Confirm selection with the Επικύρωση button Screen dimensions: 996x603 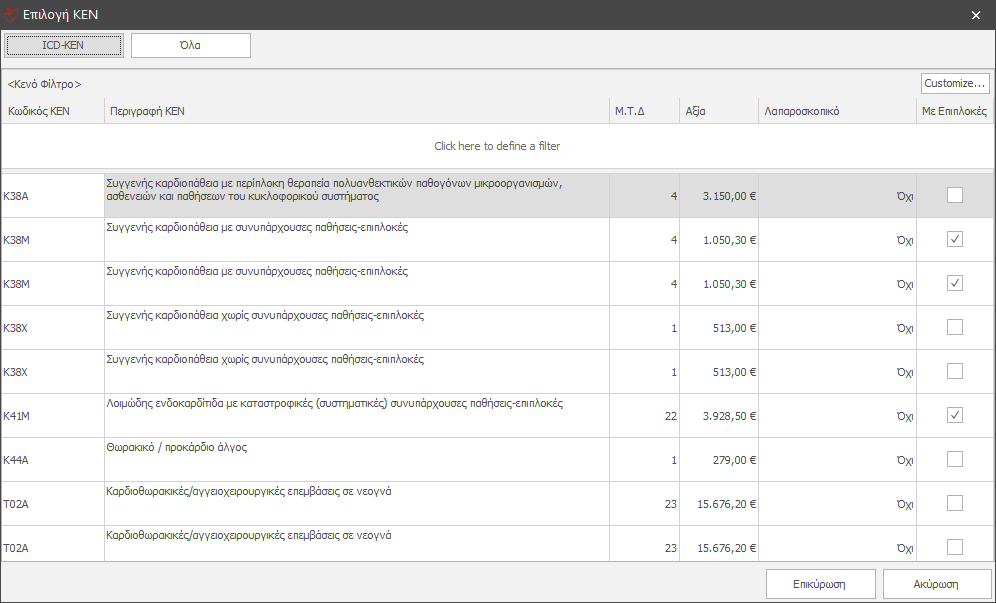click(x=820, y=584)
